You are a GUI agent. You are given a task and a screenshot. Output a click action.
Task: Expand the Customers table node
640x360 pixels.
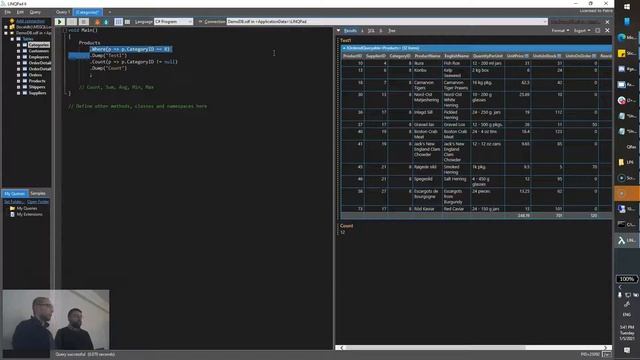[x=18, y=51]
